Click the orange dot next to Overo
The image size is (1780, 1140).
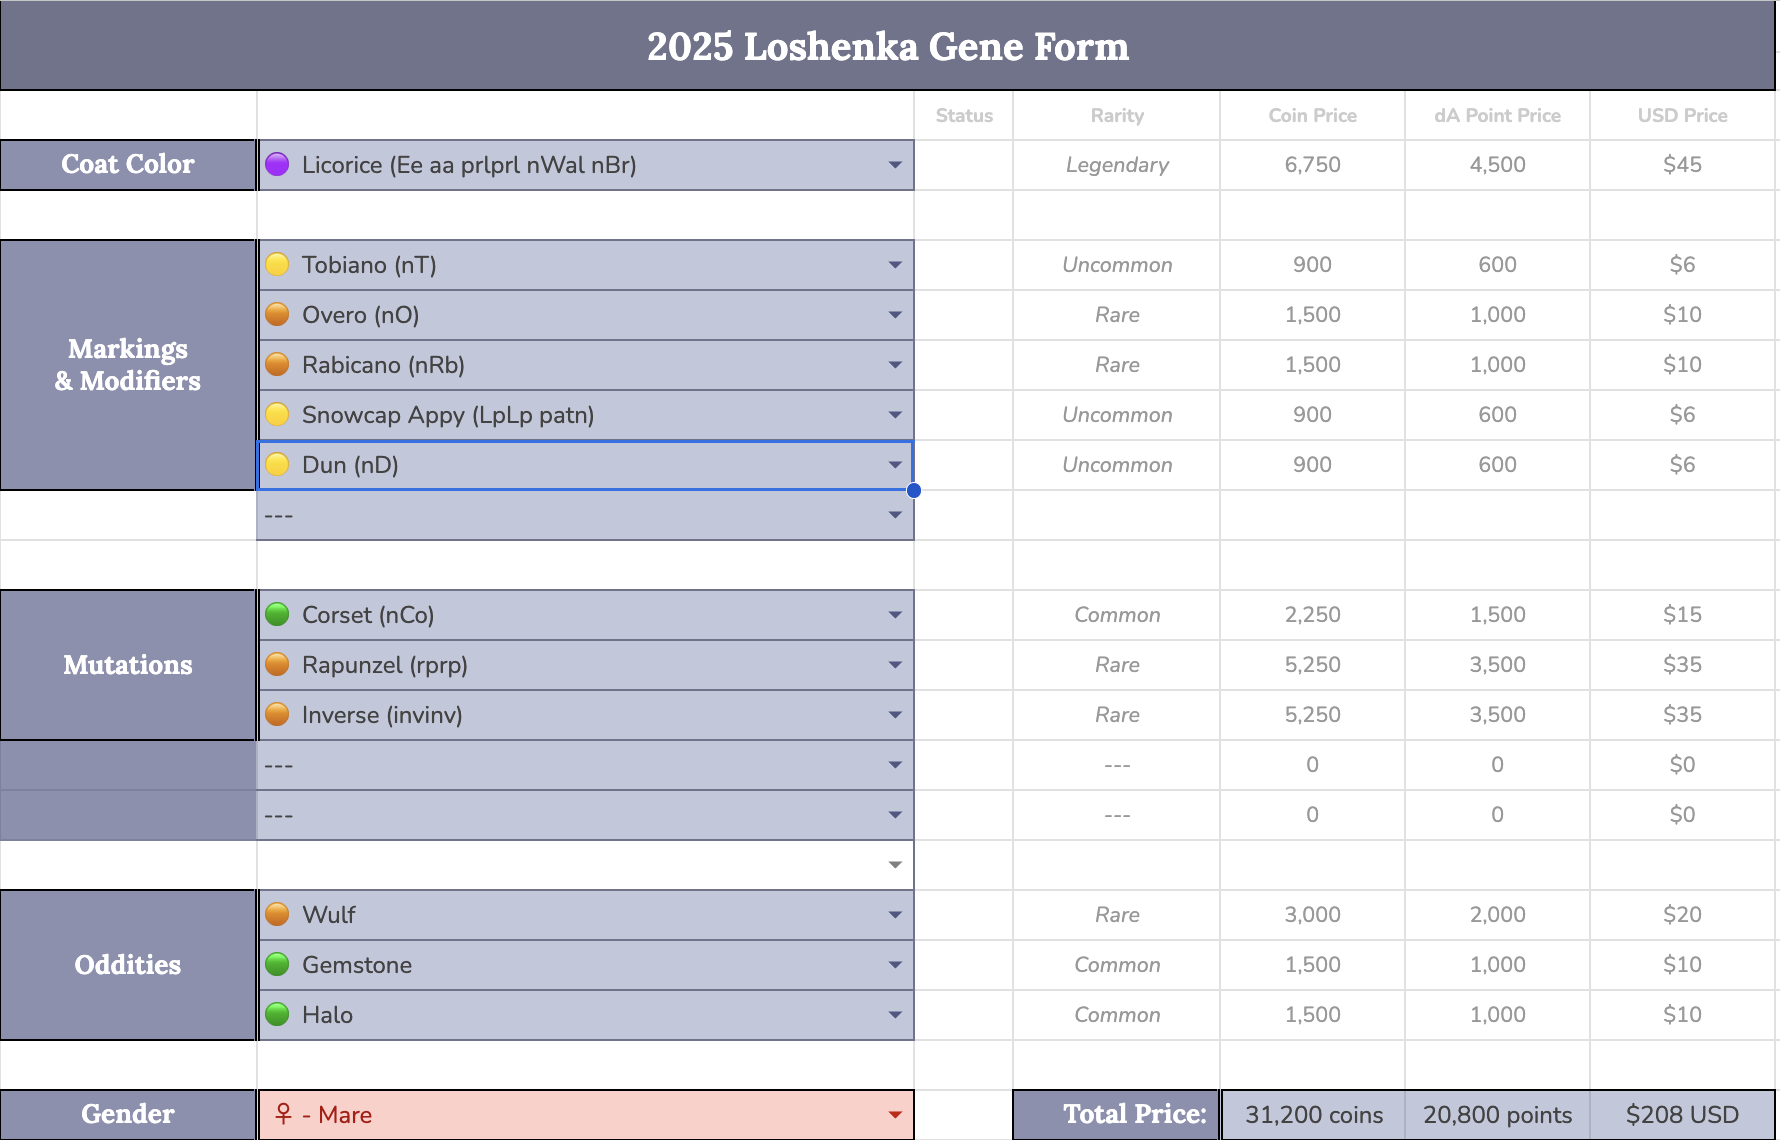(277, 314)
